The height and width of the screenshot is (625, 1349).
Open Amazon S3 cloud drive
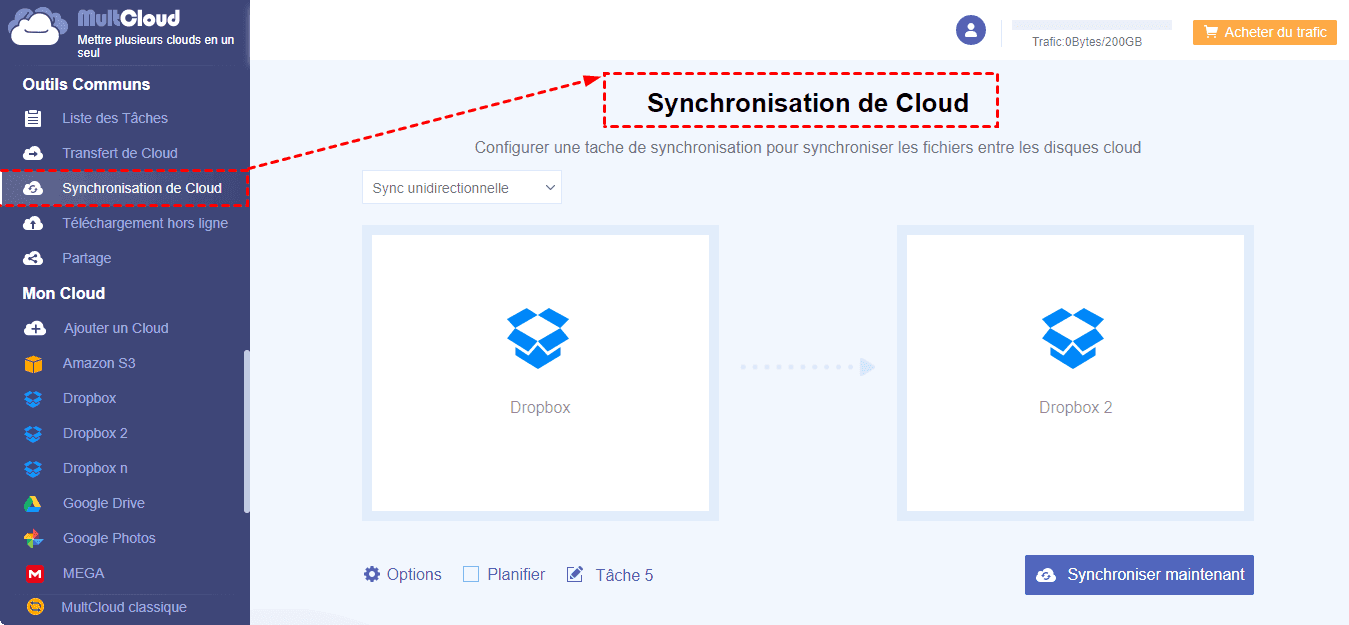click(99, 363)
